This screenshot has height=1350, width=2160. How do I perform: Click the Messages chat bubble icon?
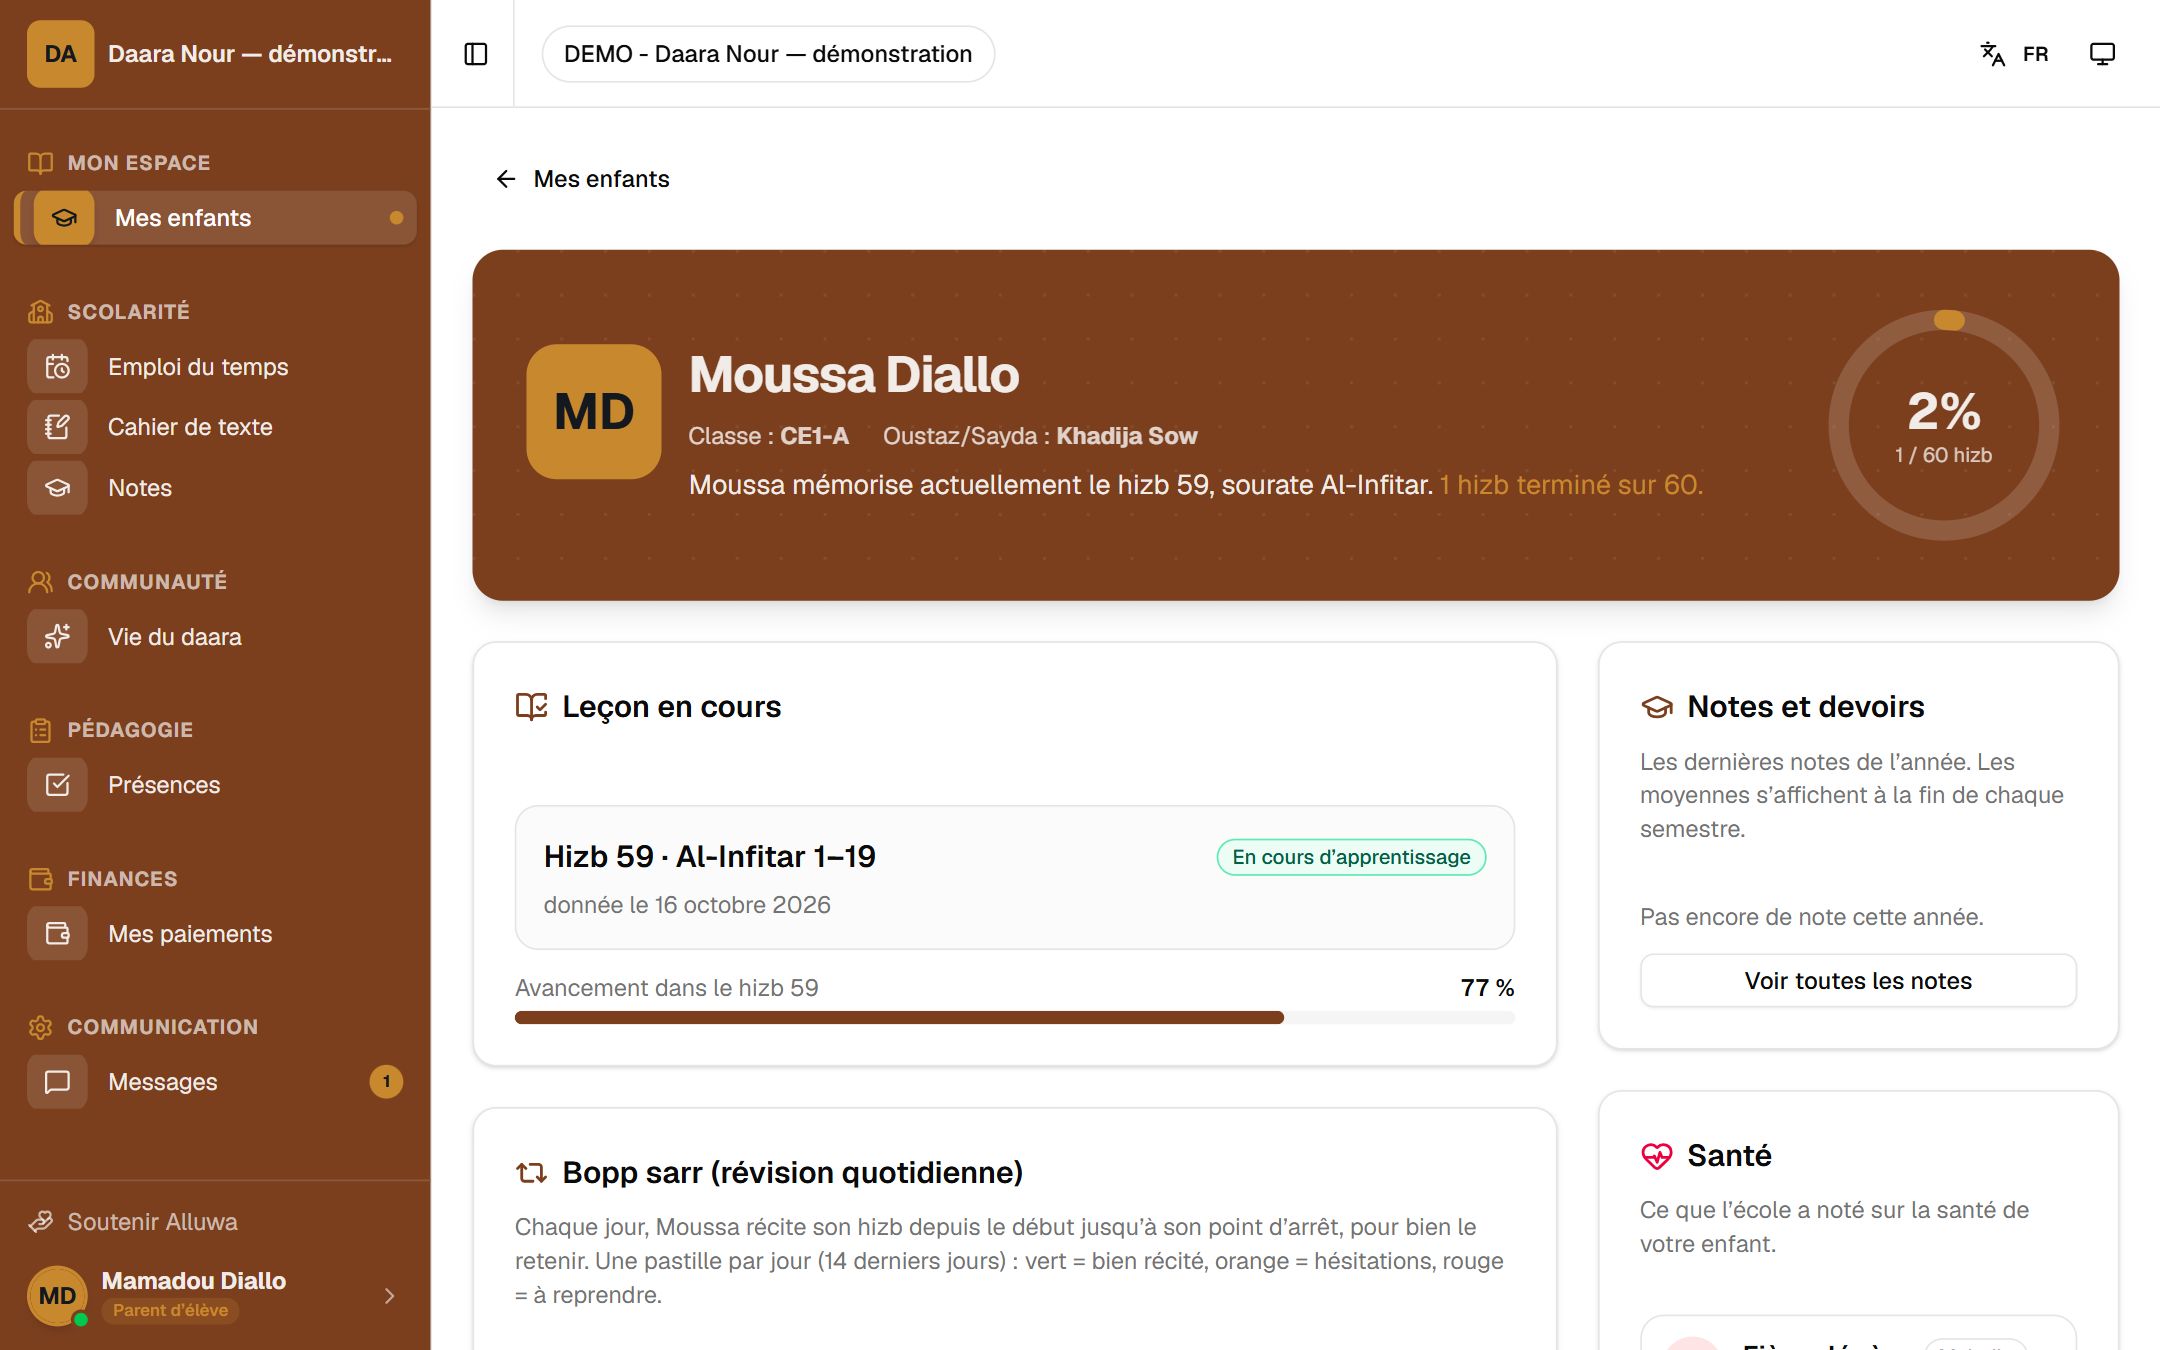click(x=58, y=1082)
